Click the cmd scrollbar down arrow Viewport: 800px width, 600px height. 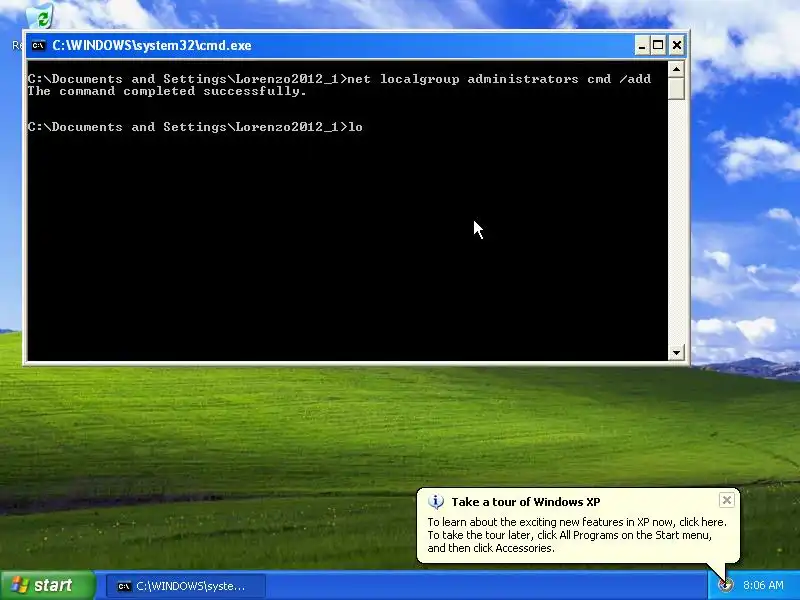click(676, 352)
